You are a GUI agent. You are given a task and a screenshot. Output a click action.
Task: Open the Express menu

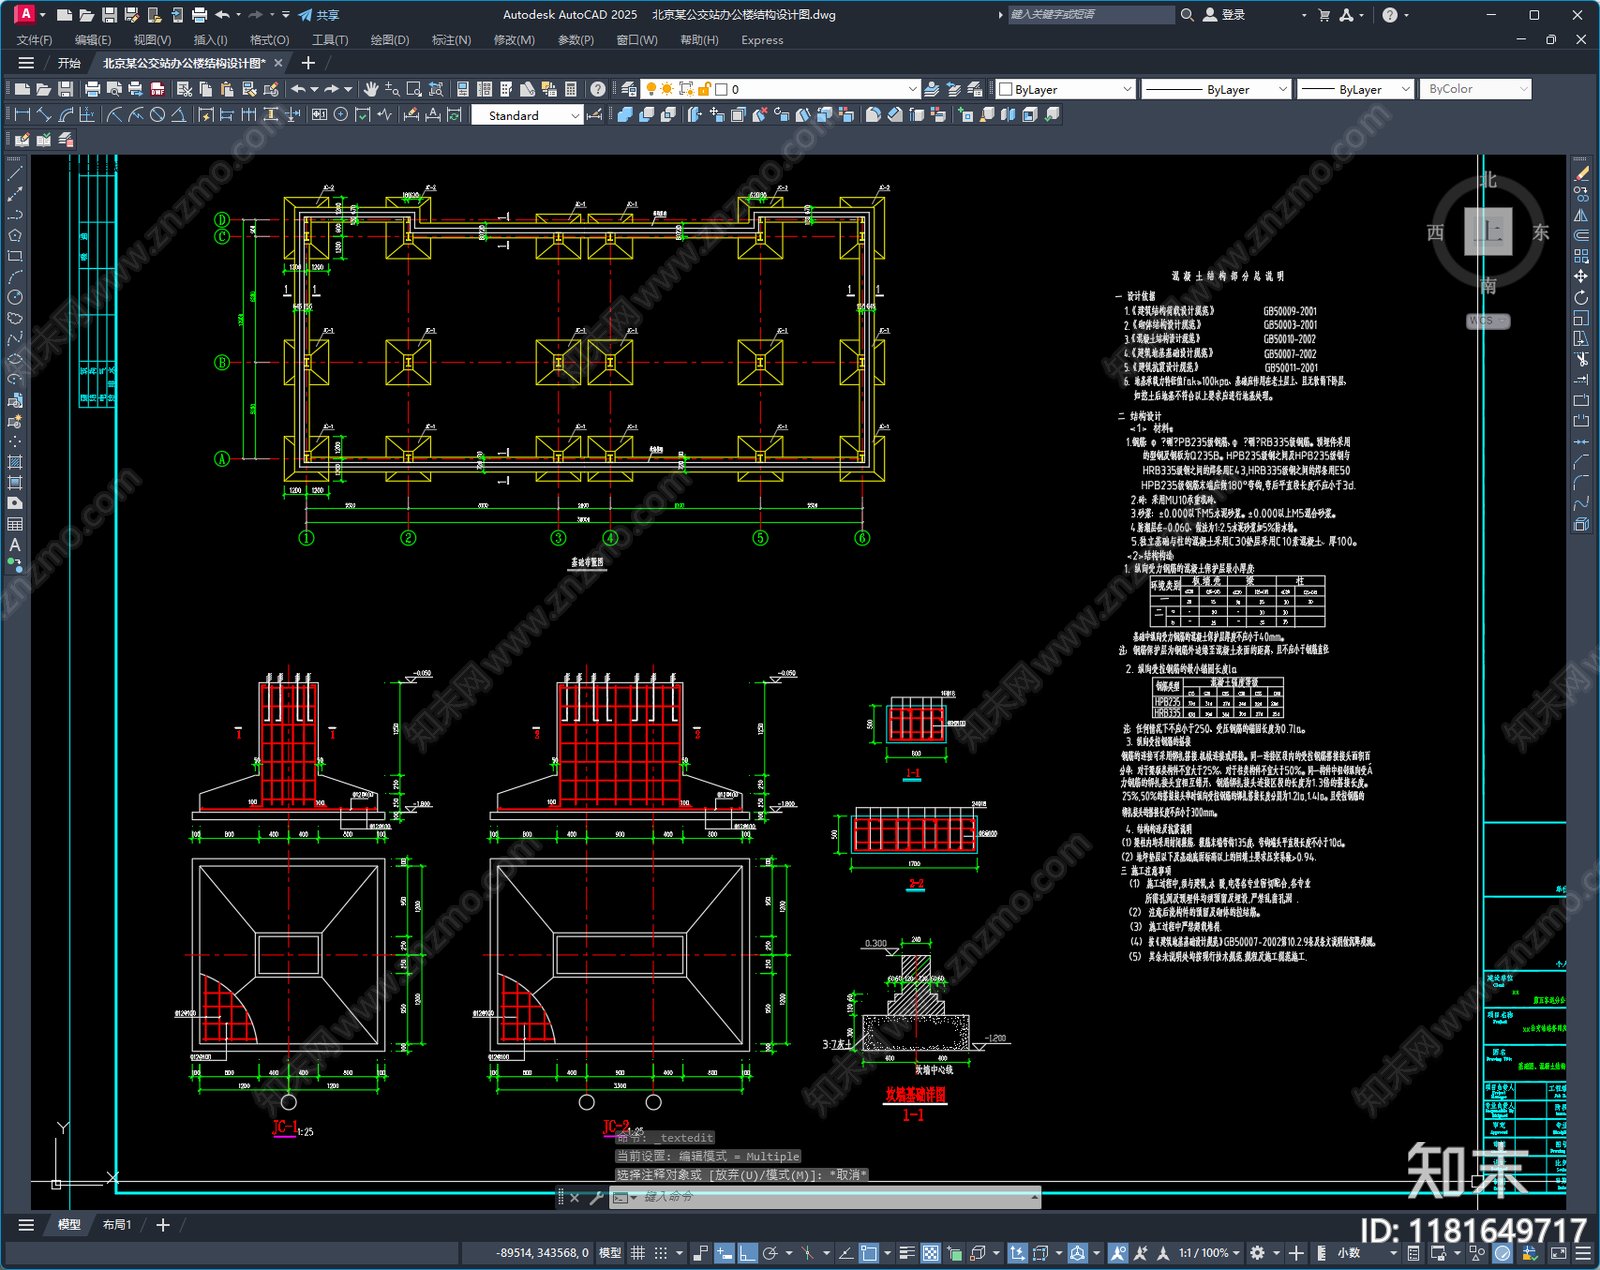coord(762,40)
